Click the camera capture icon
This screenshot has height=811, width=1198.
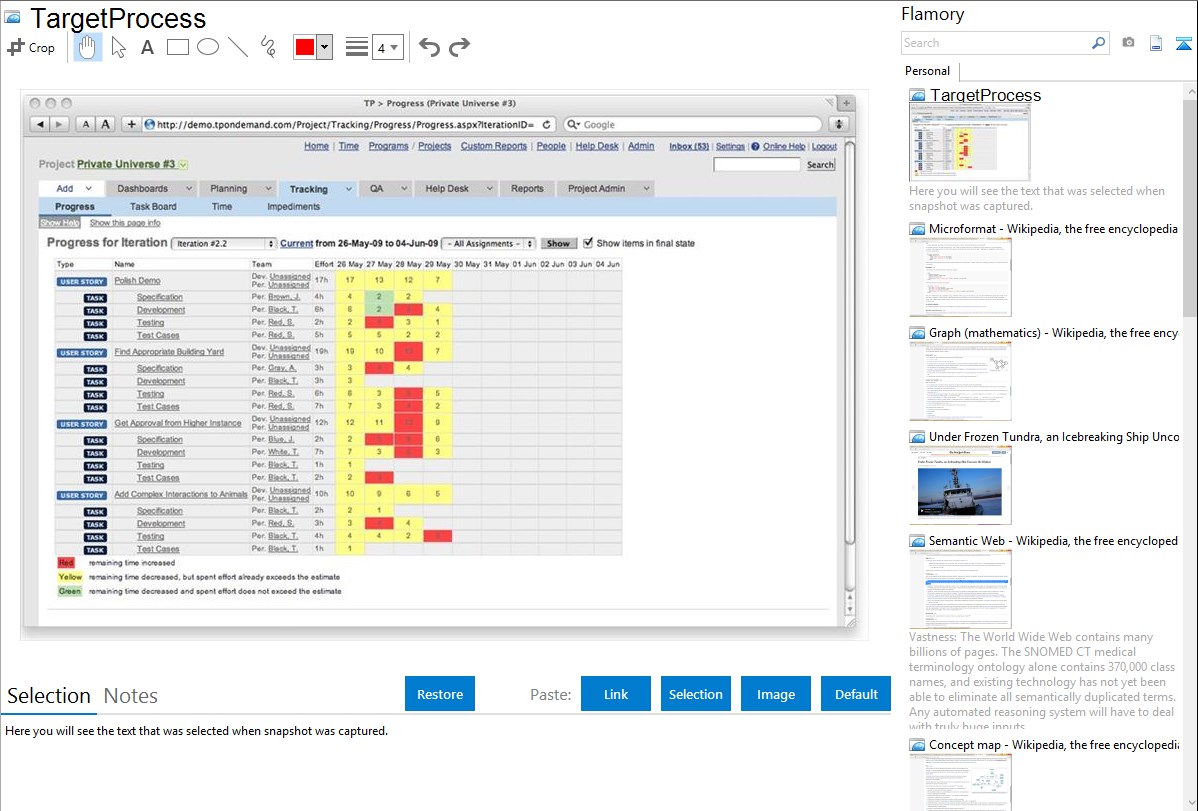click(x=1128, y=43)
